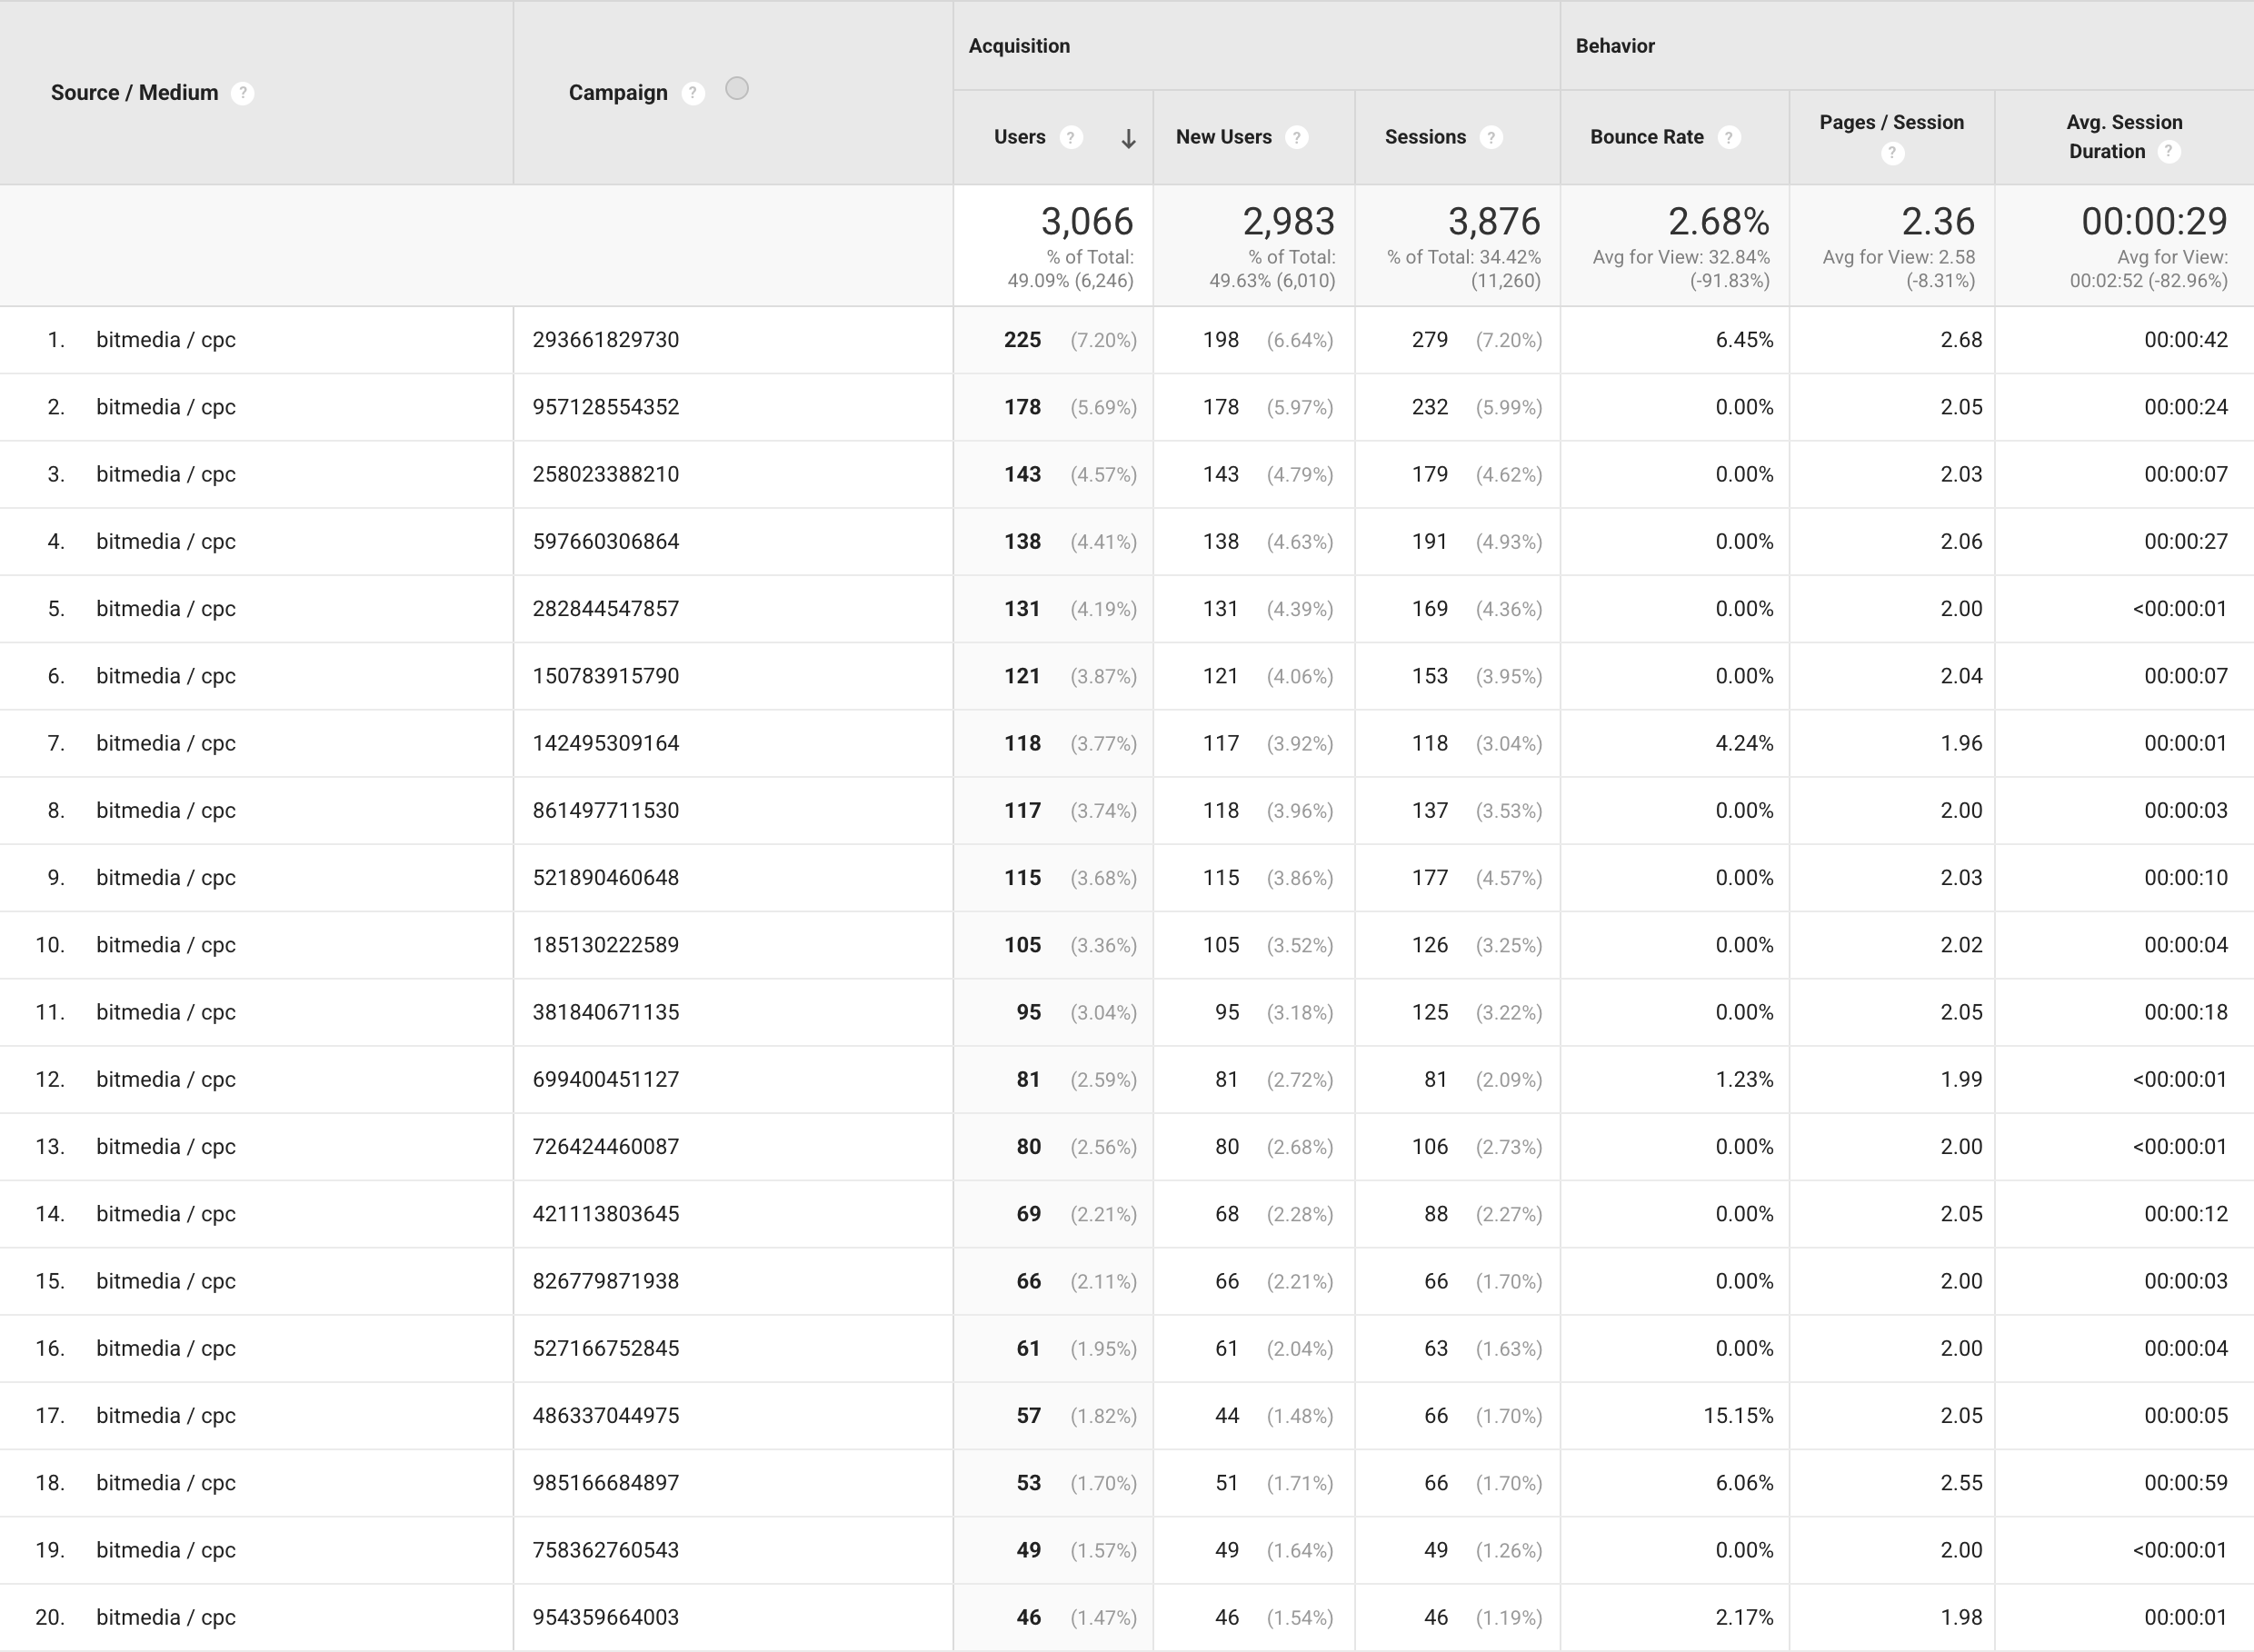Viewport: 2254px width, 1652px height.
Task: Sort by New Users column
Action: click(1224, 137)
